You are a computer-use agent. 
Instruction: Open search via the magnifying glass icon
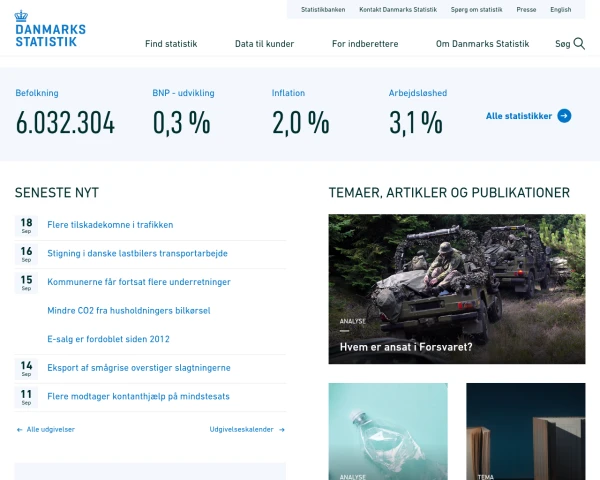point(579,44)
